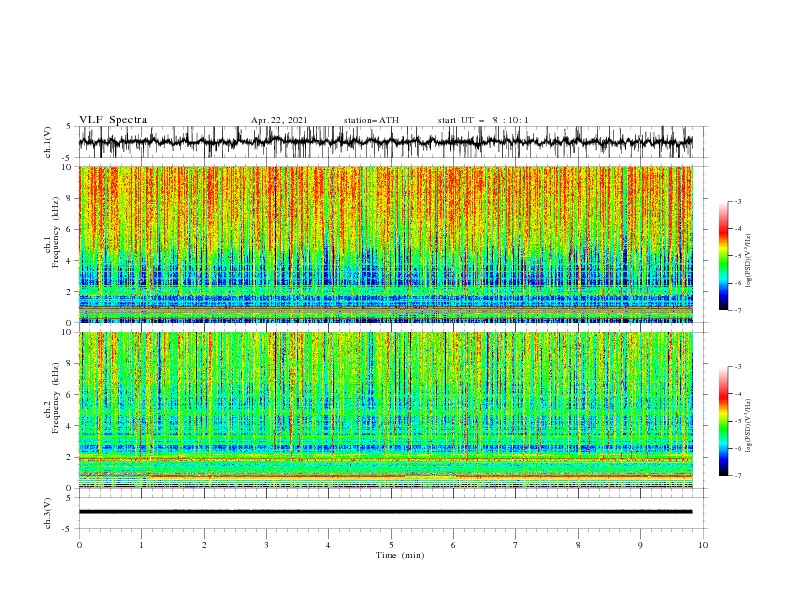
Task: Click the ch.2 "Frequency (kHz)" axis label
Action: point(56,398)
